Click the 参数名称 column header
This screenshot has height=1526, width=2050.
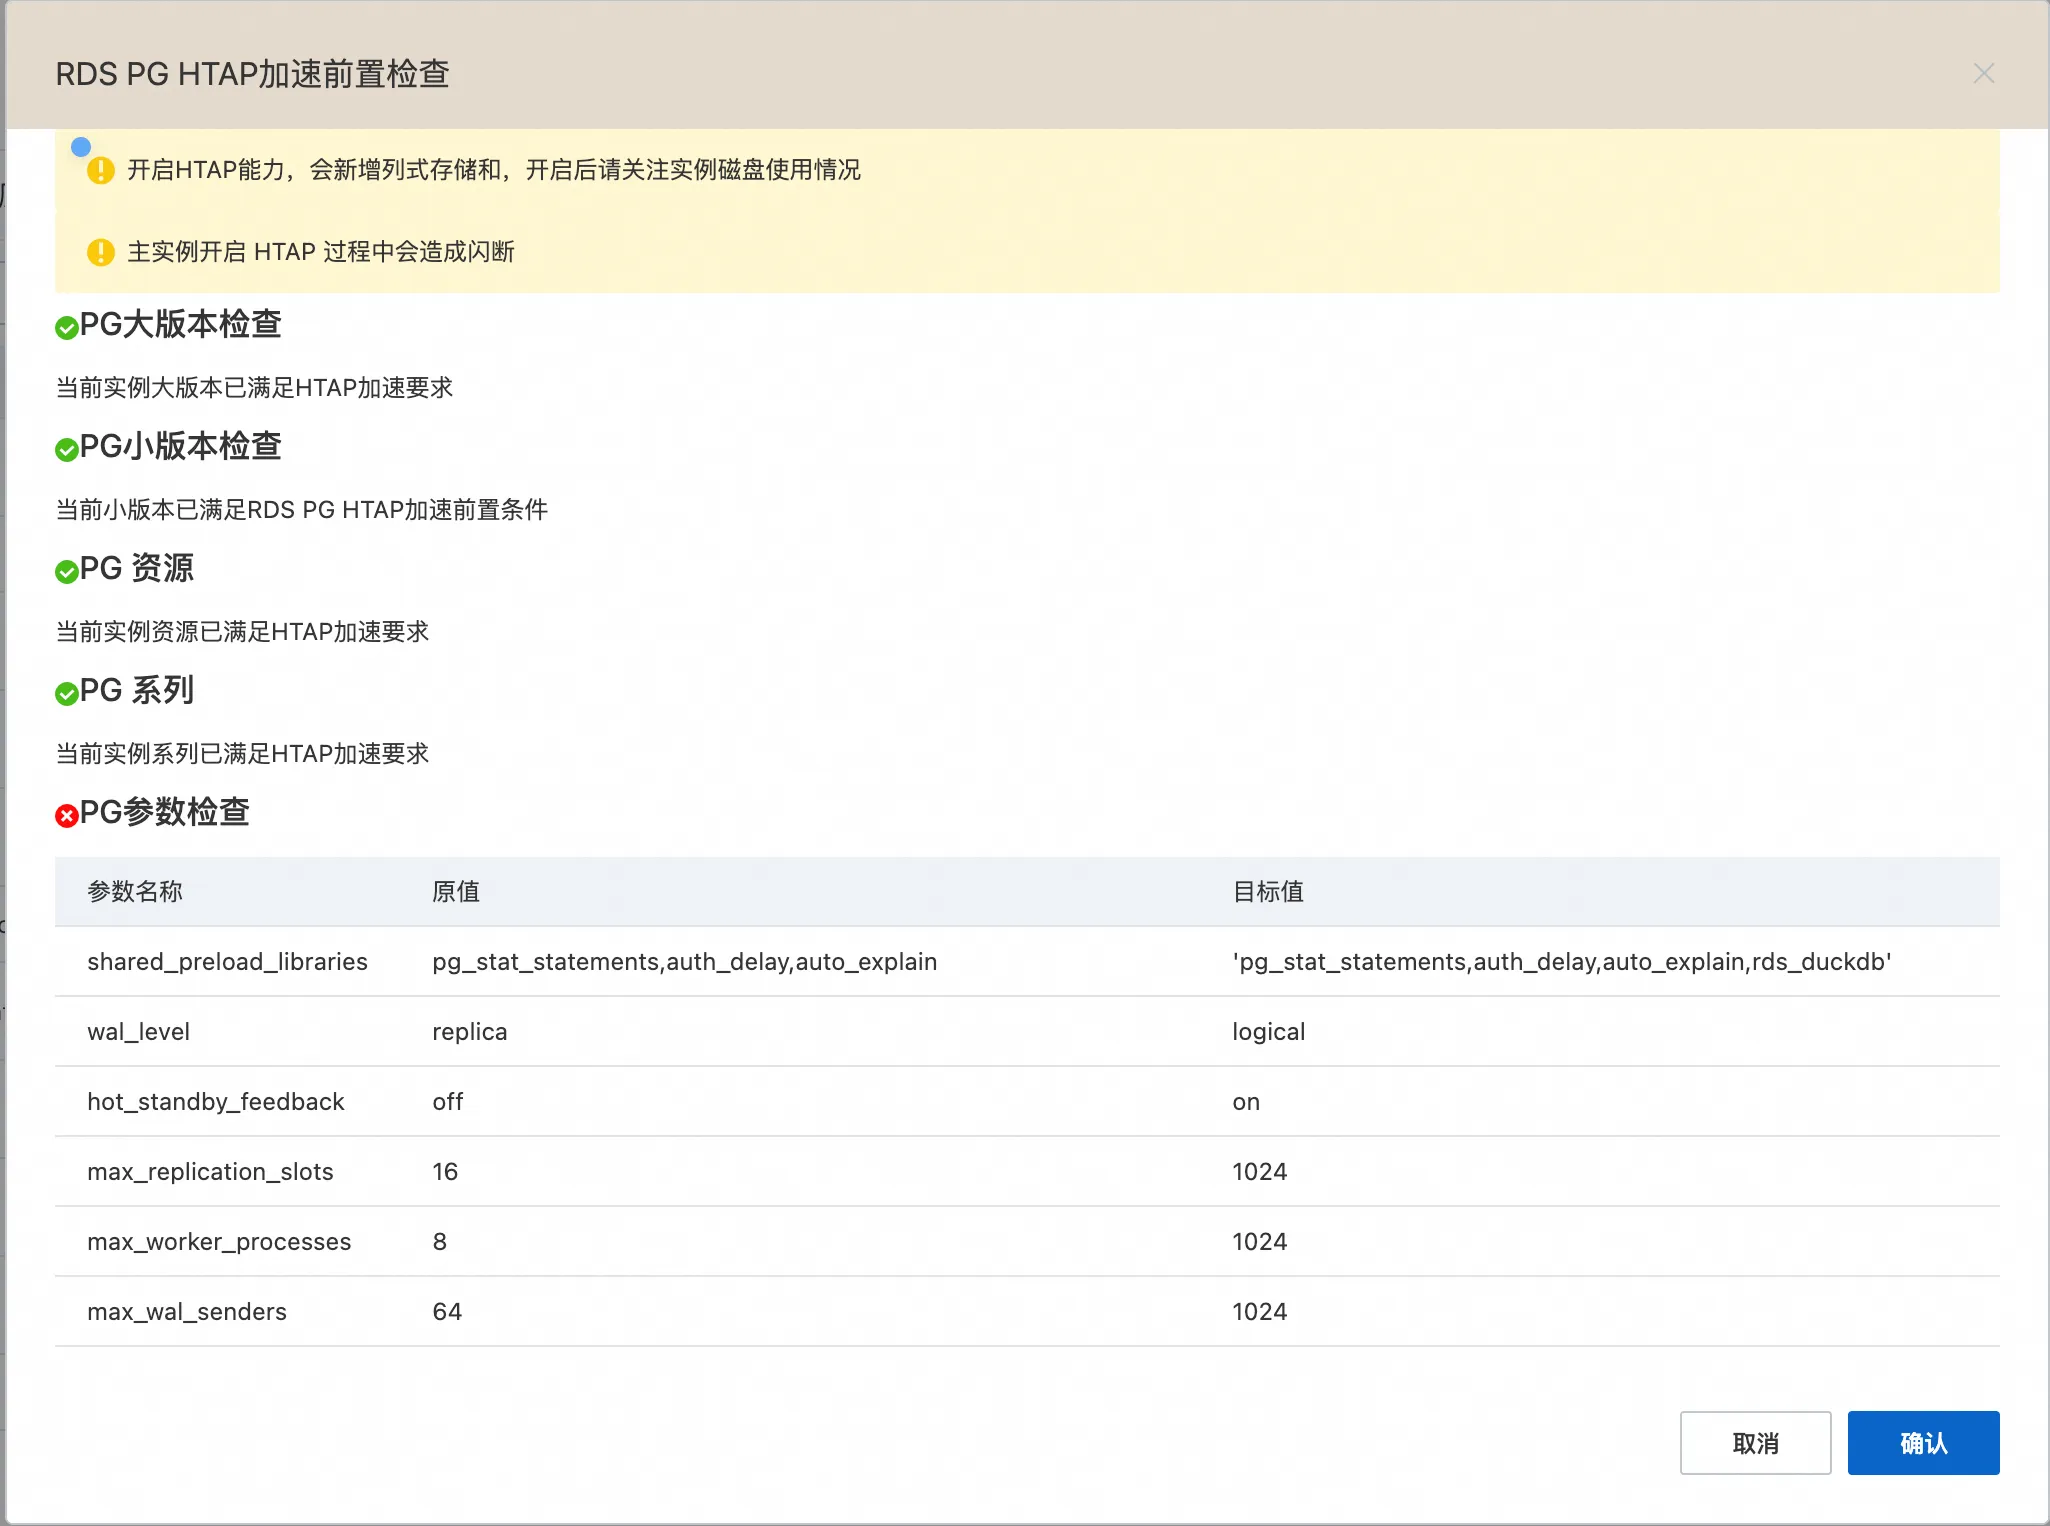(x=135, y=892)
